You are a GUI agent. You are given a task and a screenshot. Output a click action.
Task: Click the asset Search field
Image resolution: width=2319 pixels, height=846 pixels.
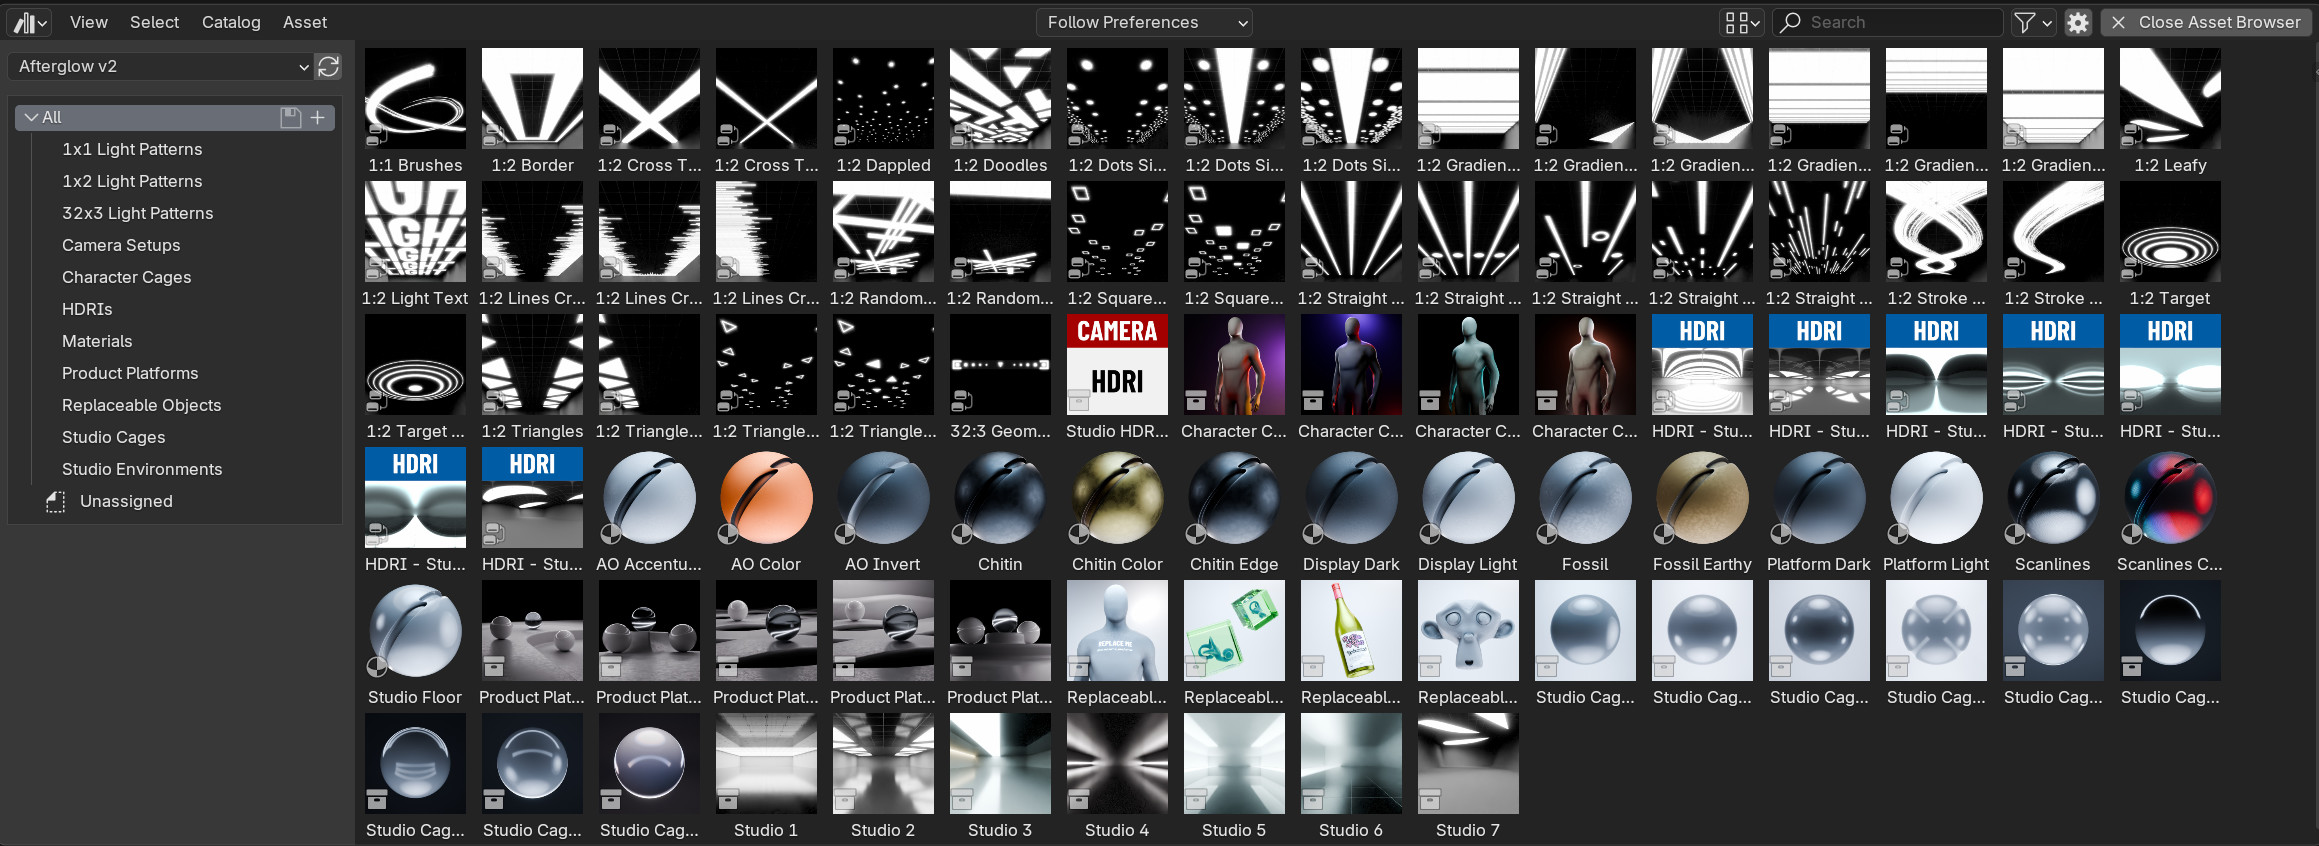tap(1888, 22)
